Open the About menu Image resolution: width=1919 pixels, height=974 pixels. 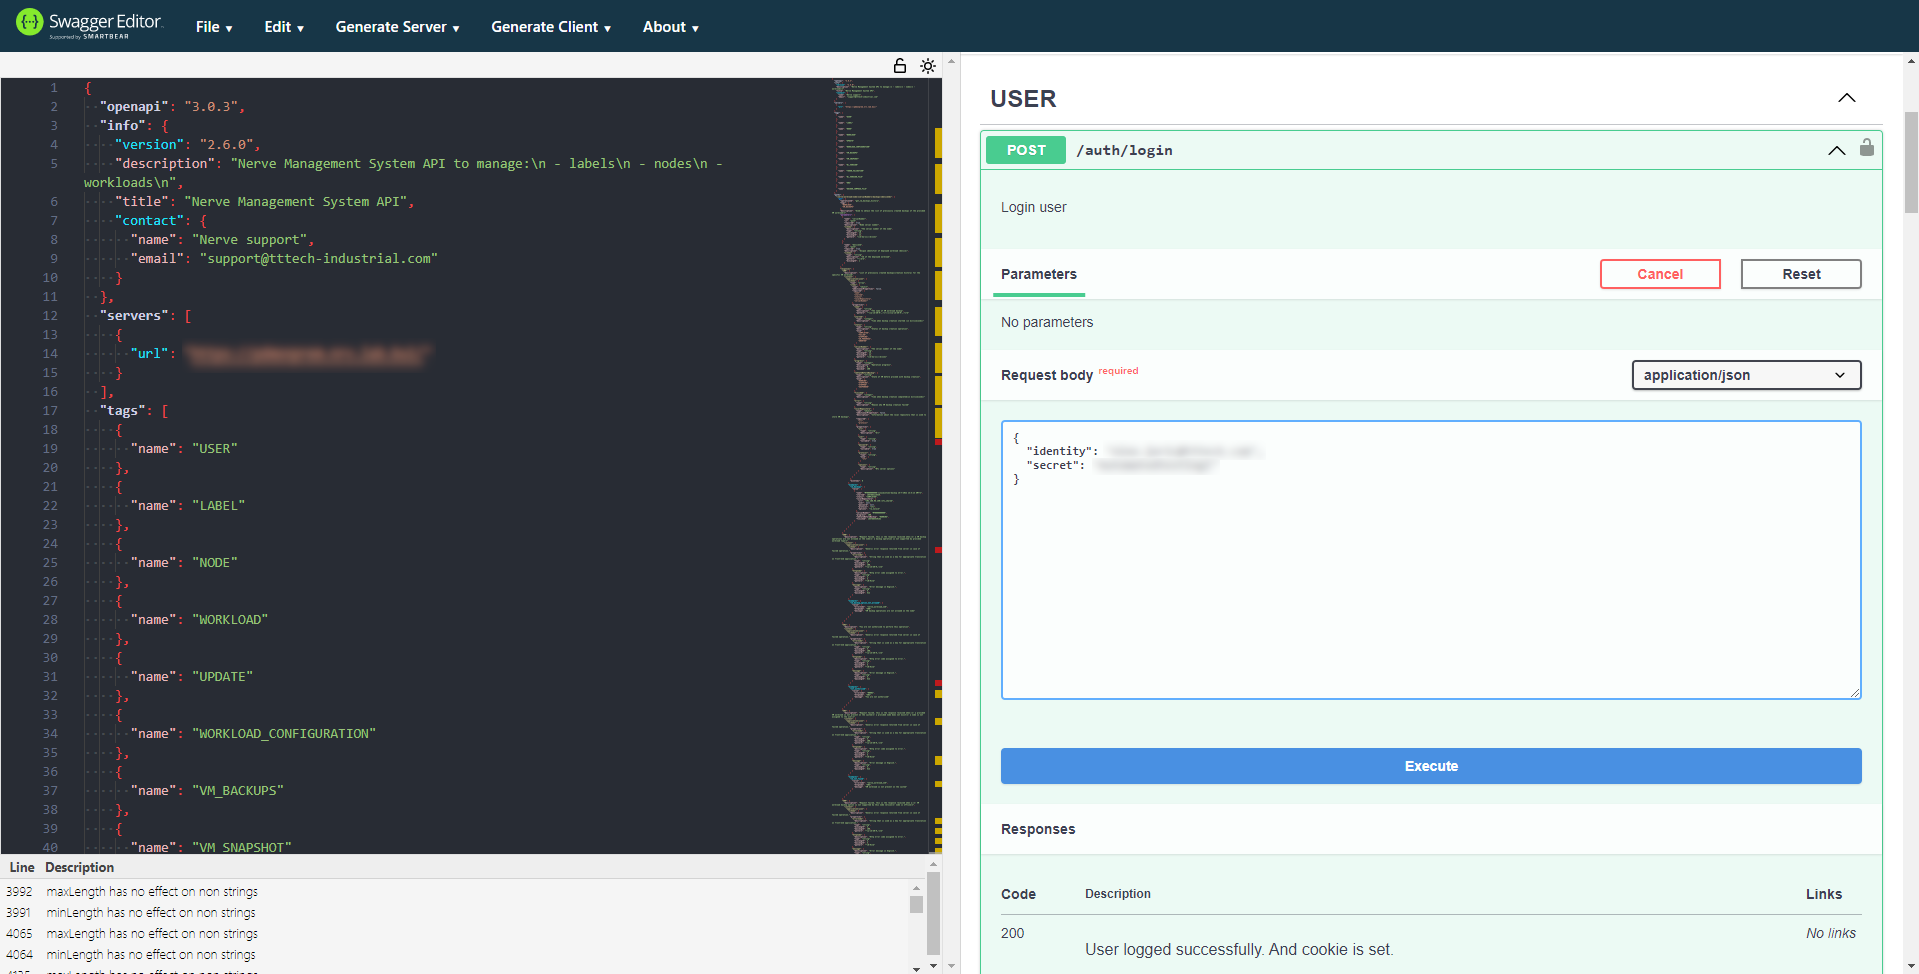tap(670, 27)
